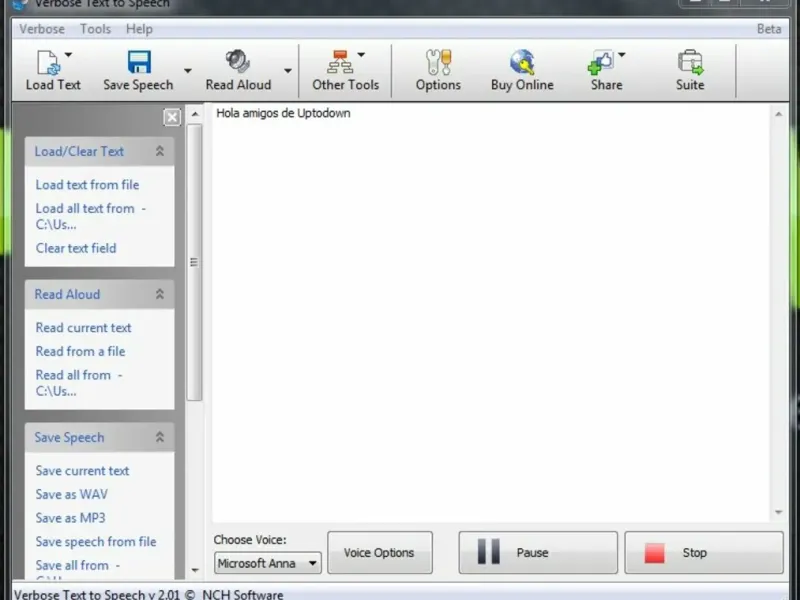This screenshot has height=600, width=800.
Task: Open the Tools menu
Action: pos(95,29)
